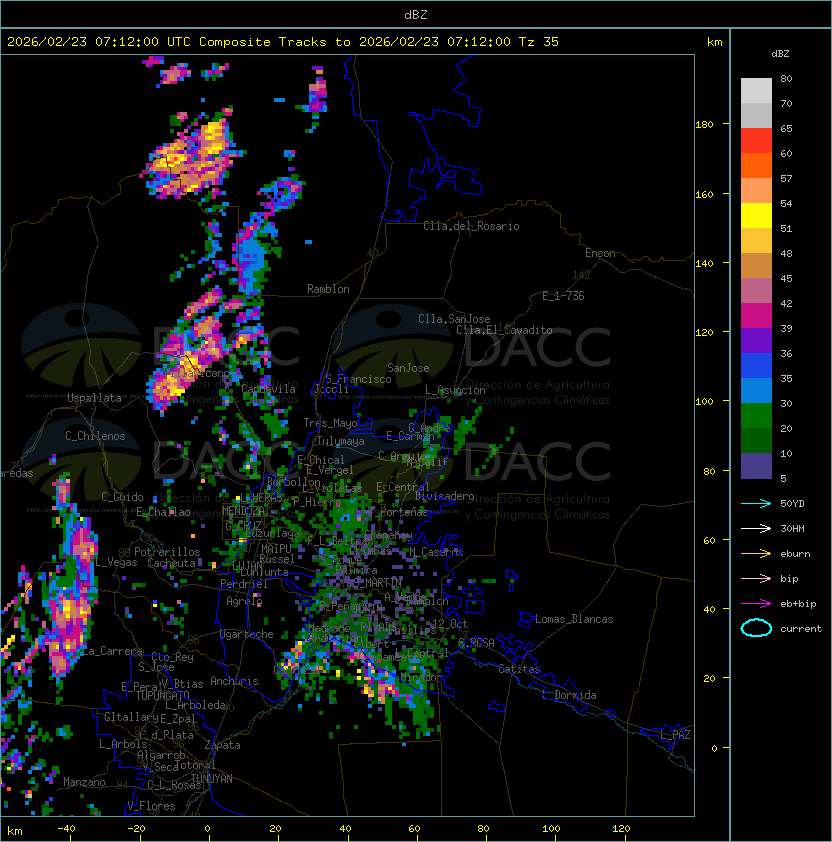This screenshot has height=842, width=832.
Task: Click the Clla.del_Rosario label
Action: point(471,226)
